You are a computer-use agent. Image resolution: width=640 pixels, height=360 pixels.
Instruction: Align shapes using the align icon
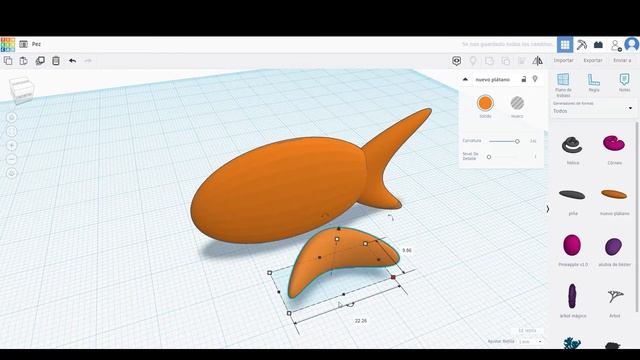click(x=522, y=61)
